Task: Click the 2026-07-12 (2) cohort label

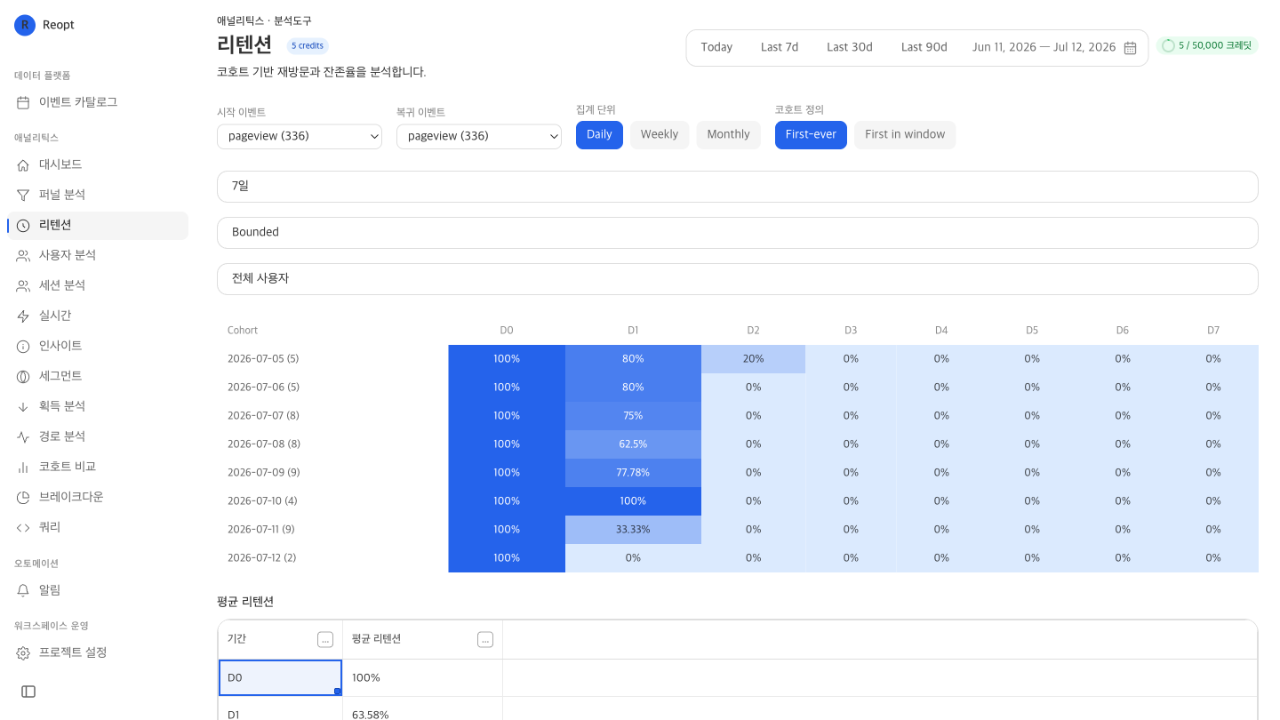Action: coord(262,558)
